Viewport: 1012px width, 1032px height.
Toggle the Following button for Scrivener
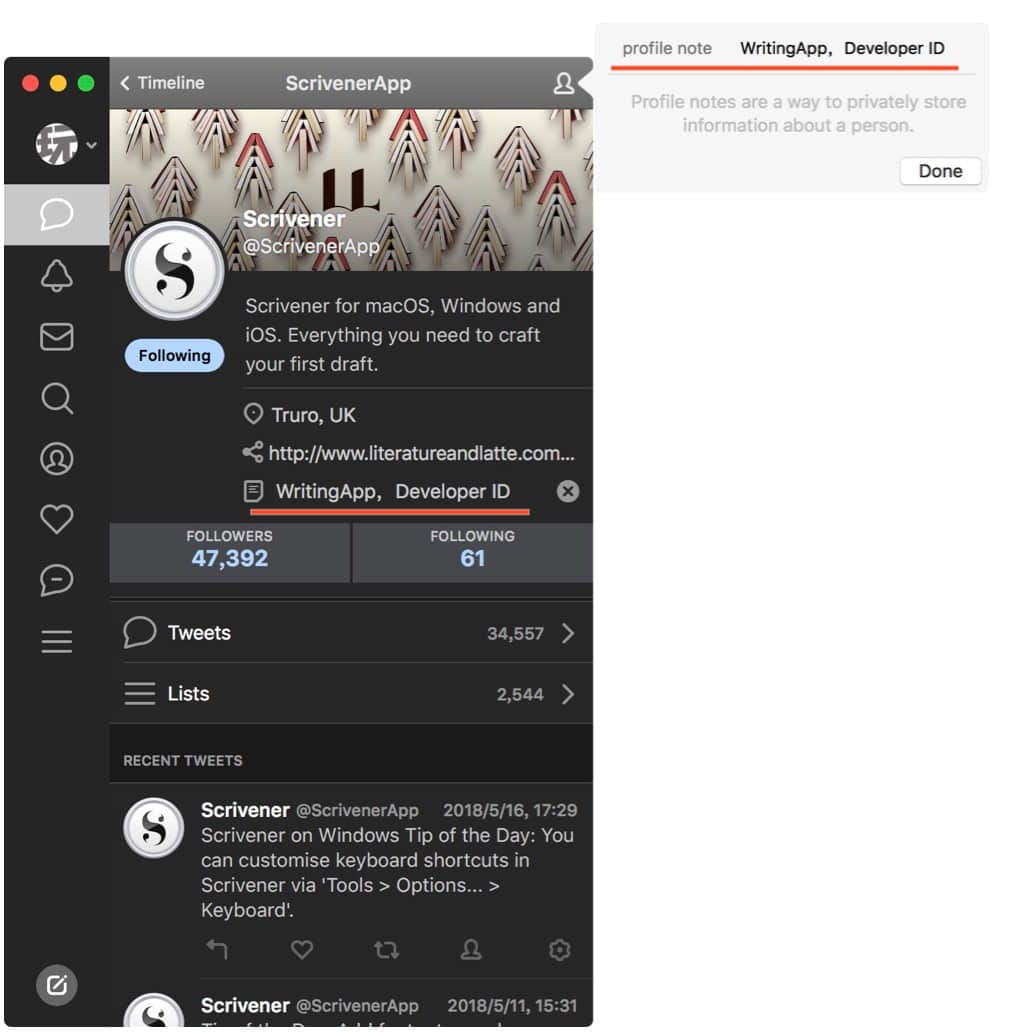coord(174,355)
